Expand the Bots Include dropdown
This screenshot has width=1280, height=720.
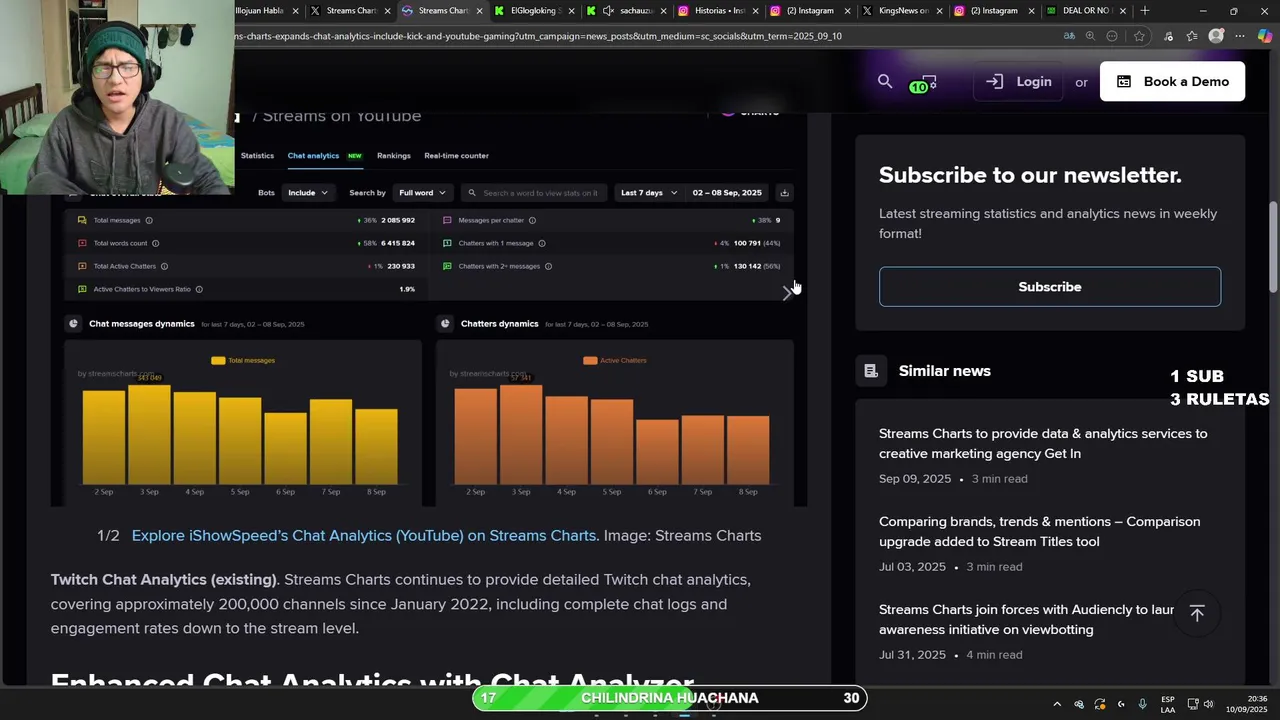click(x=308, y=193)
